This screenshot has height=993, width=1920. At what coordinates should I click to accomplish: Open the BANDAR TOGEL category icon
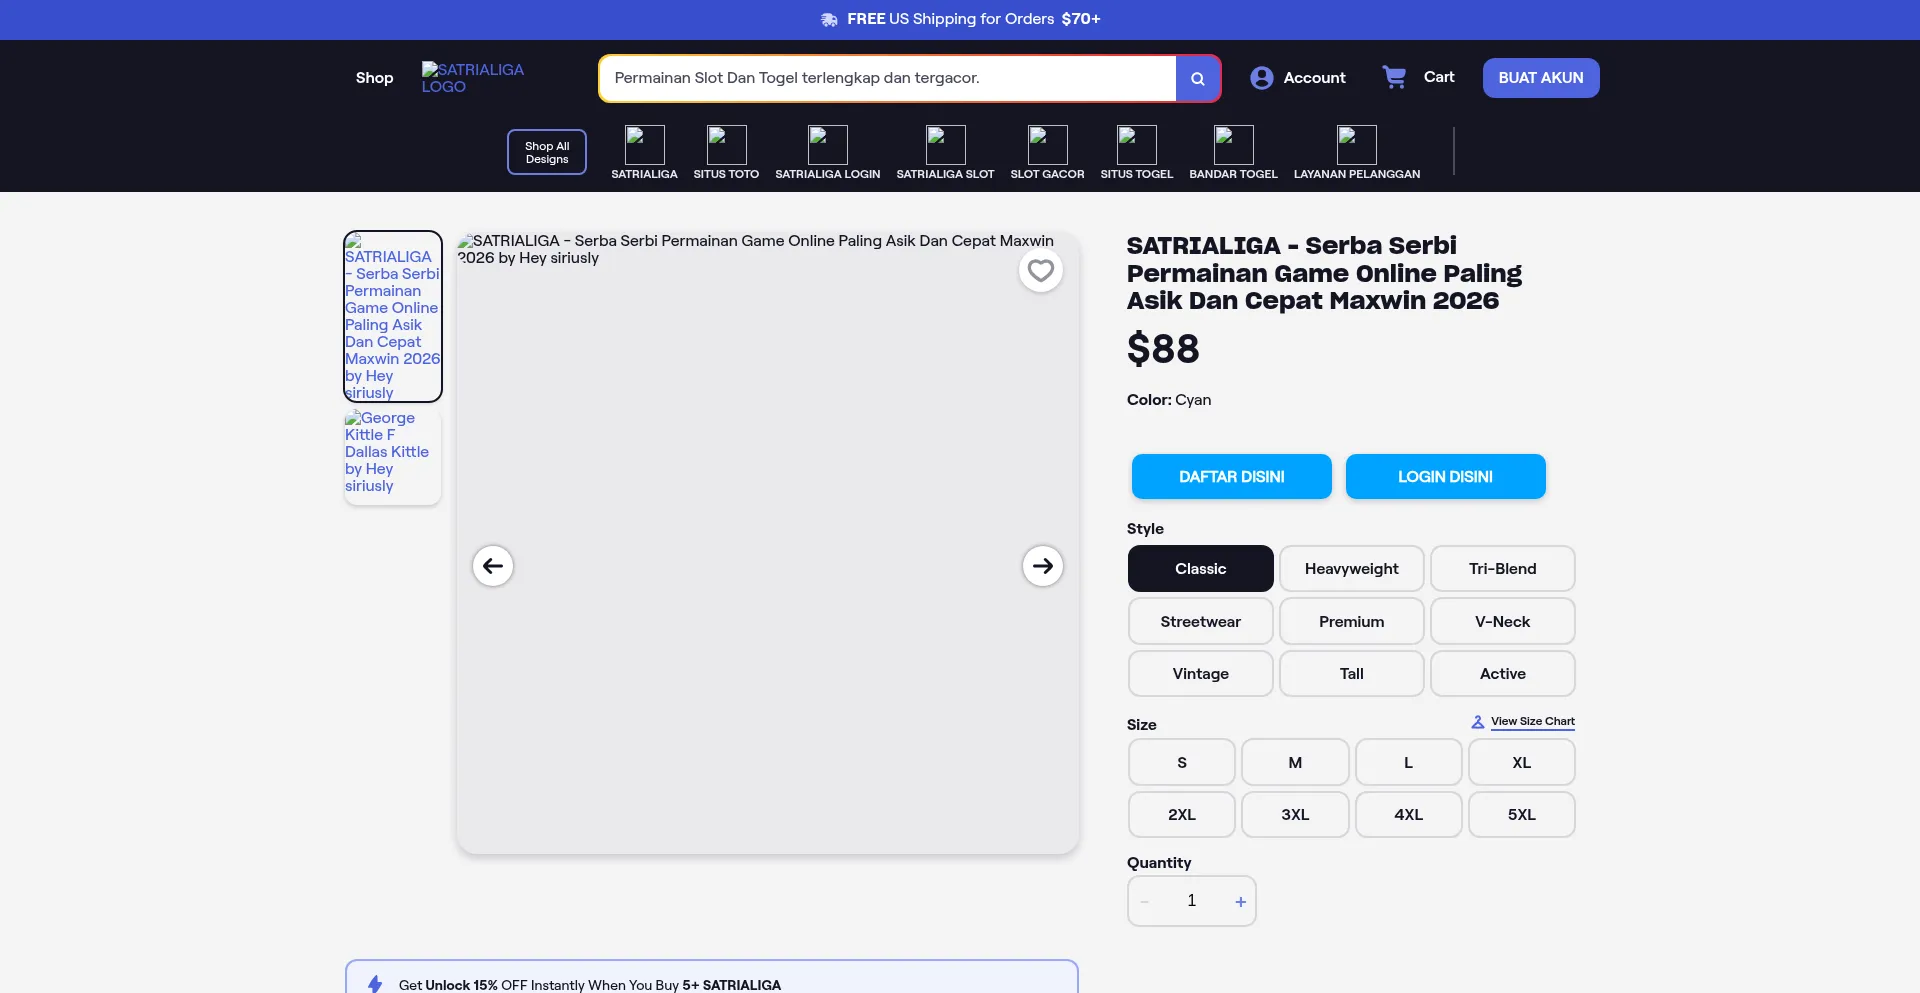click(x=1234, y=145)
